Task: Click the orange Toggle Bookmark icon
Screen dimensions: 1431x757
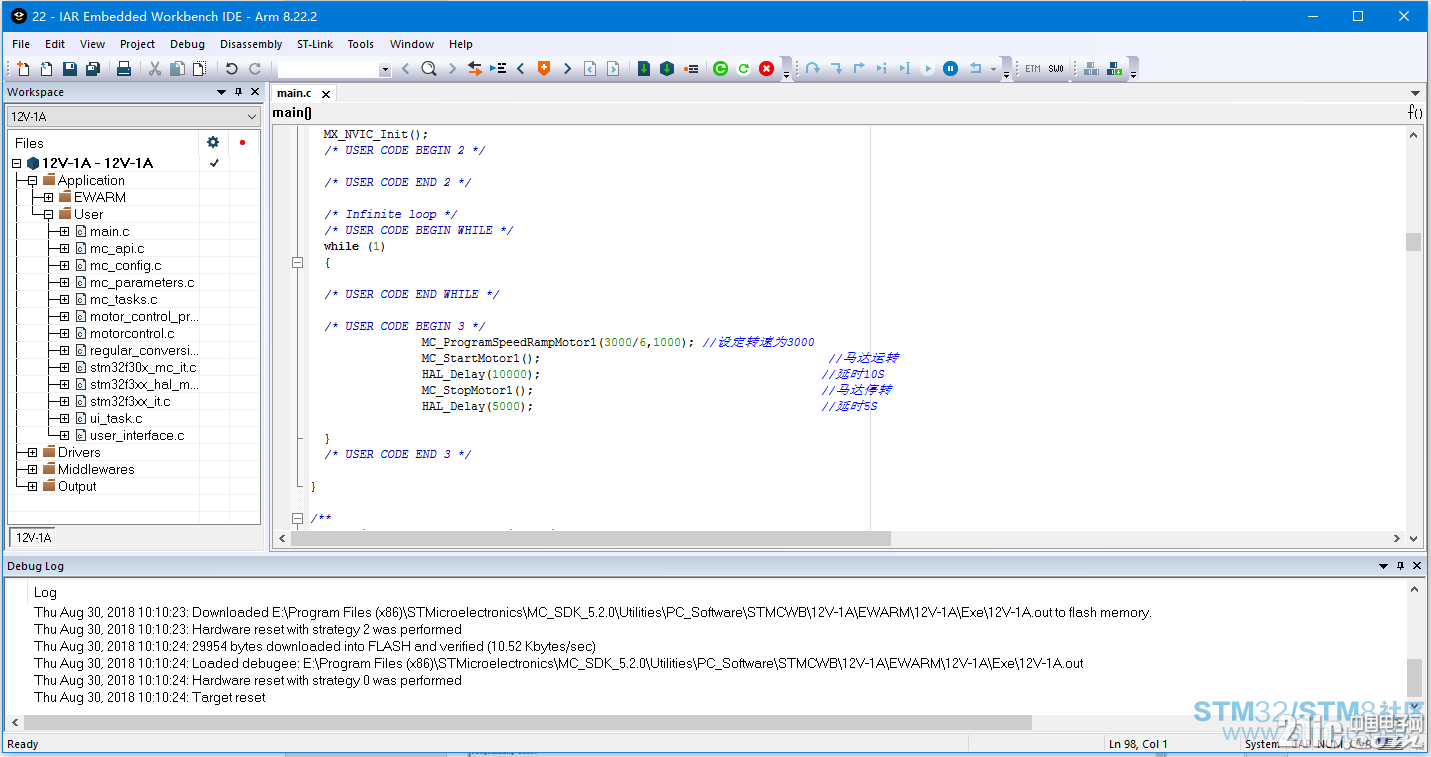Action: tap(544, 69)
